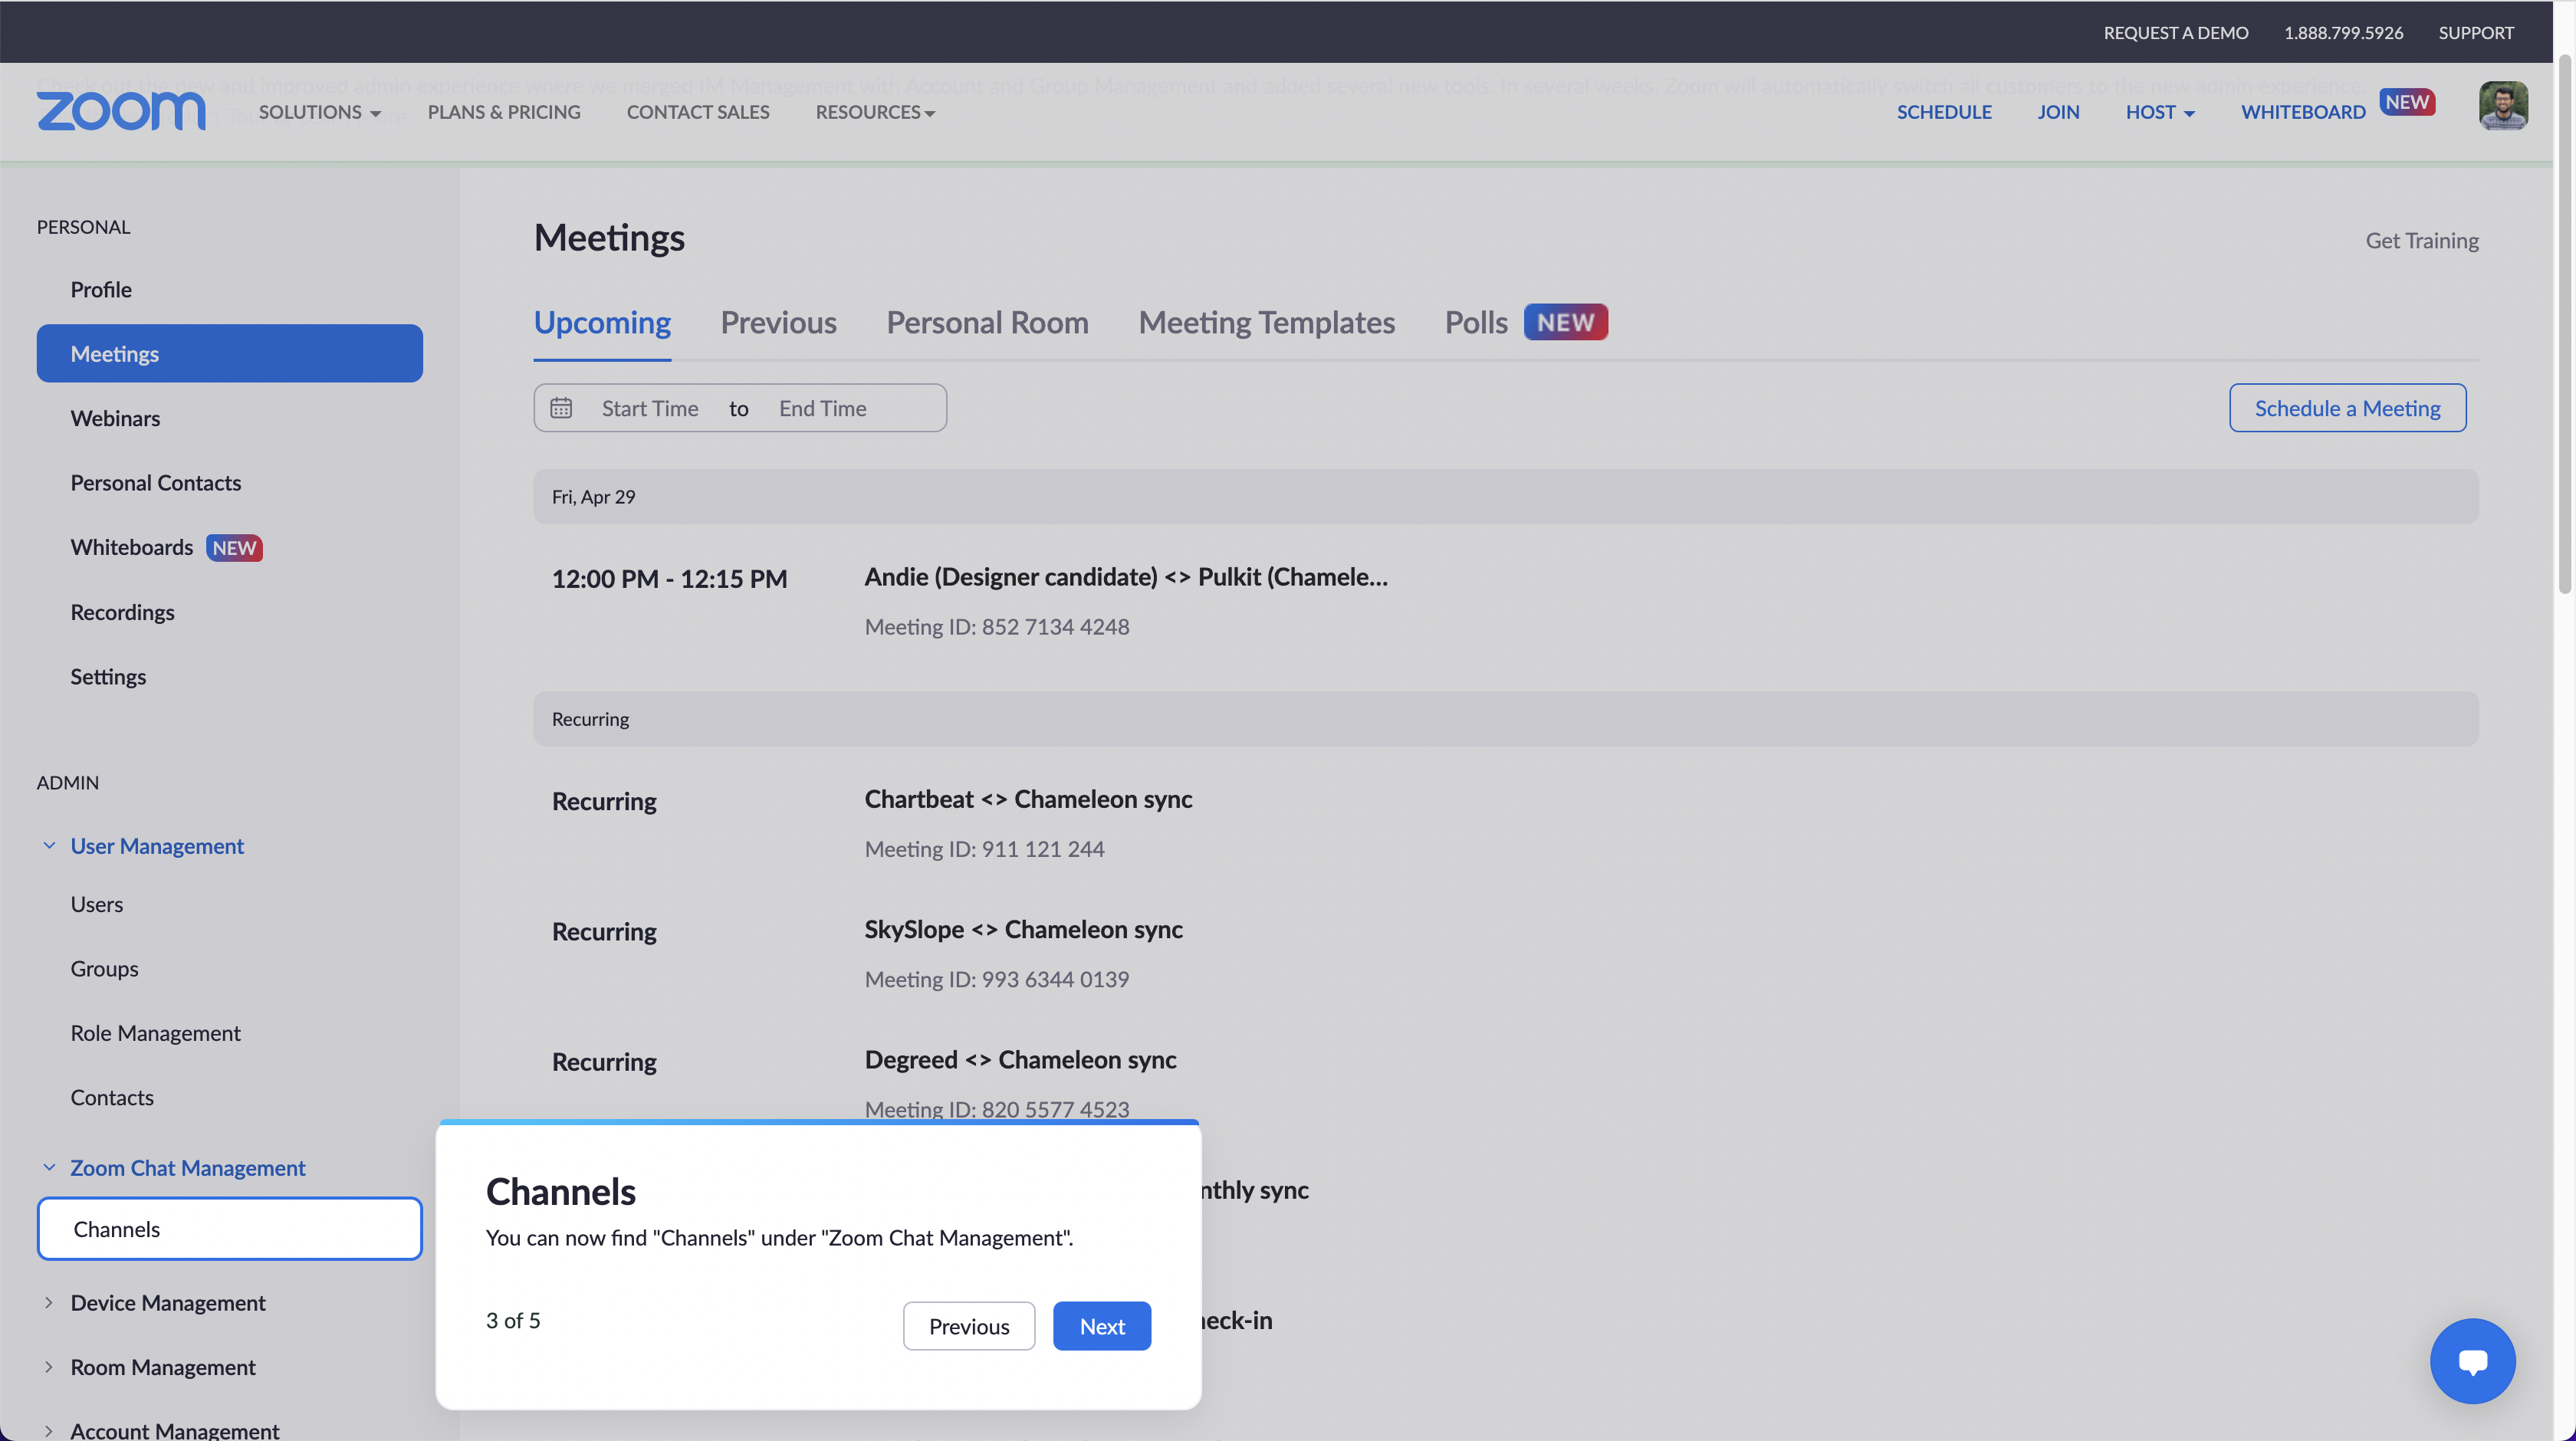Click Next in the Channels tooltip
The height and width of the screenshot is (1441, 2576).
coord(1102,1326)
